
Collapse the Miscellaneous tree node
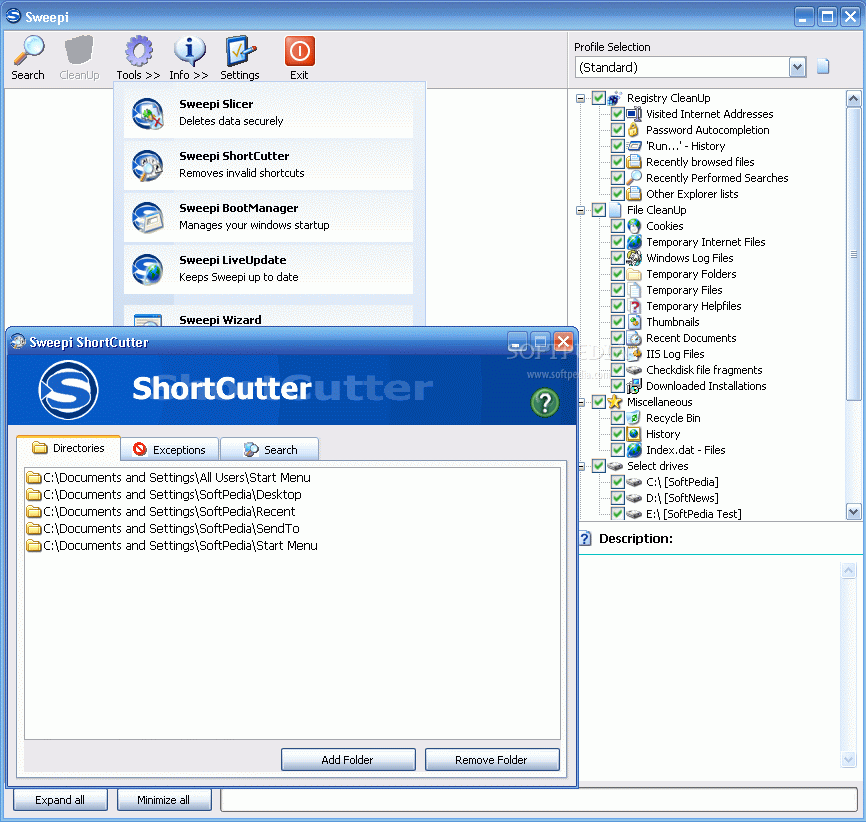[580, 403]
